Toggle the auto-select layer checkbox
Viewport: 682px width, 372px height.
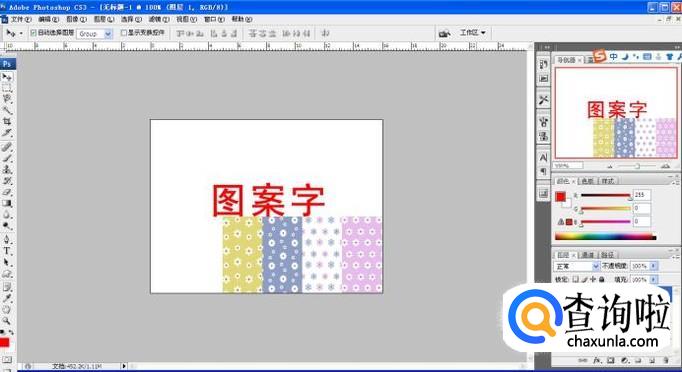click(33, 33)
